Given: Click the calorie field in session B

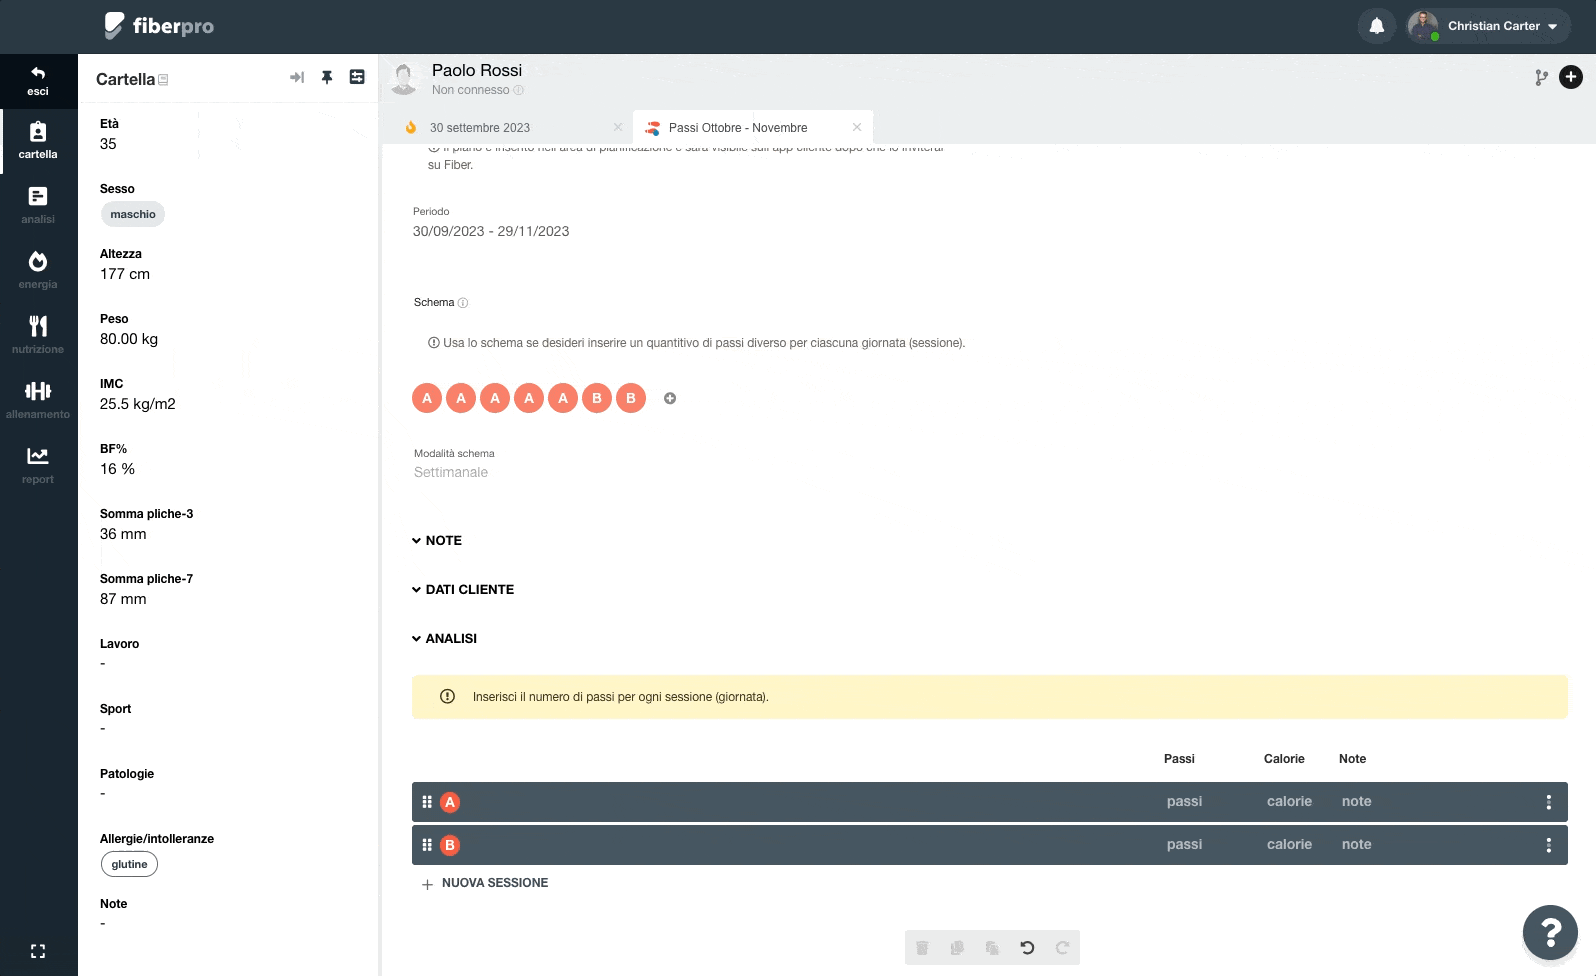Looking at the screenshot, I should [1289, 844].
